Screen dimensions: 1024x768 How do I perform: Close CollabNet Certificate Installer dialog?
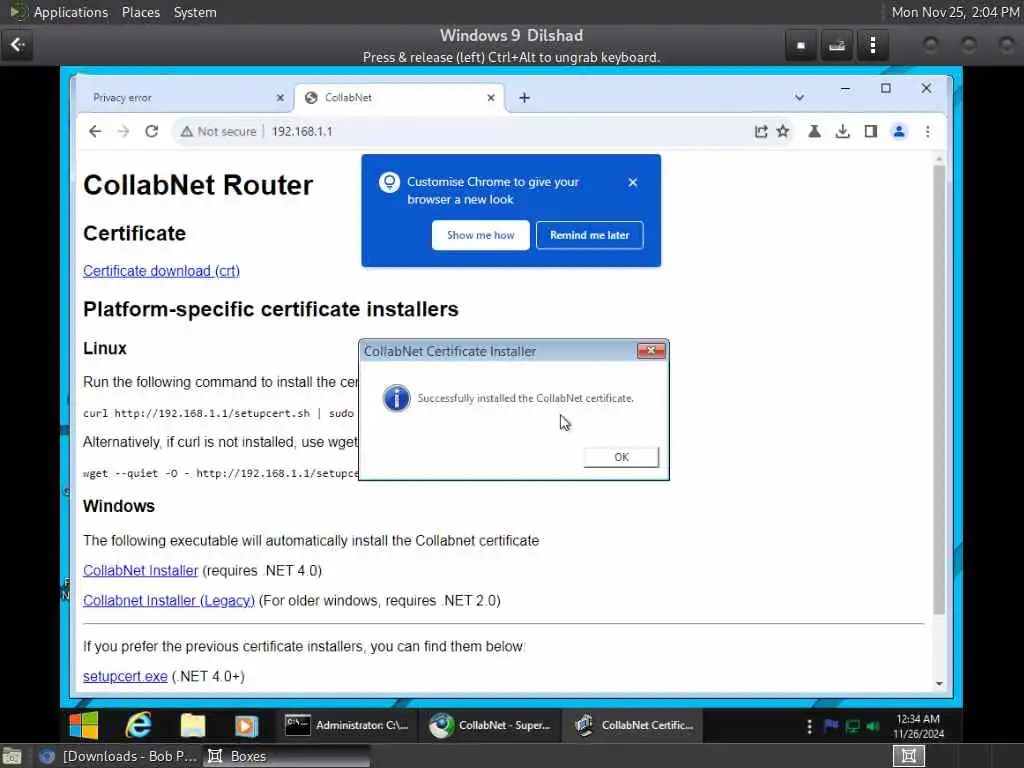pos(651,351)
